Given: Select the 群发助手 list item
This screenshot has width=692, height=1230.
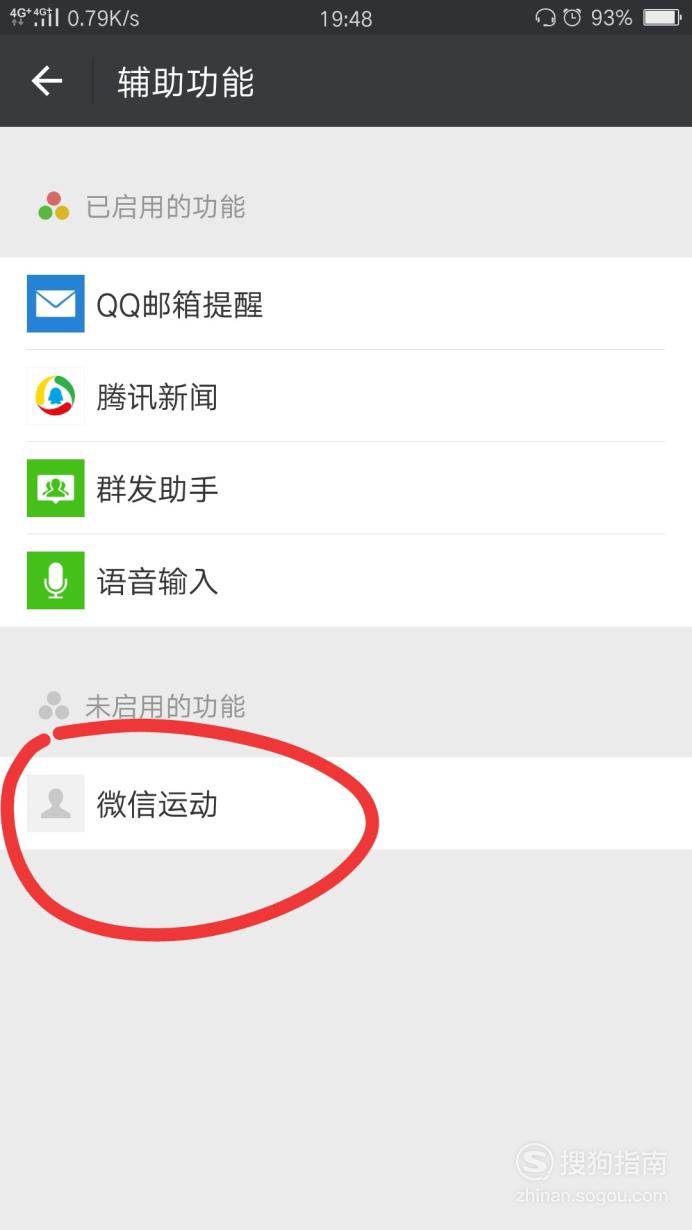Looking at the screenshot, I should [x=346, y=488].
